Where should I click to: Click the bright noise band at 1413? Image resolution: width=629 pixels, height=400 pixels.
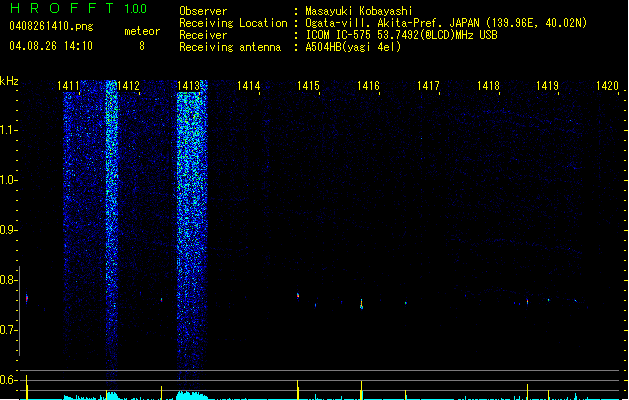pyautogui.click(x=192, y=229)
